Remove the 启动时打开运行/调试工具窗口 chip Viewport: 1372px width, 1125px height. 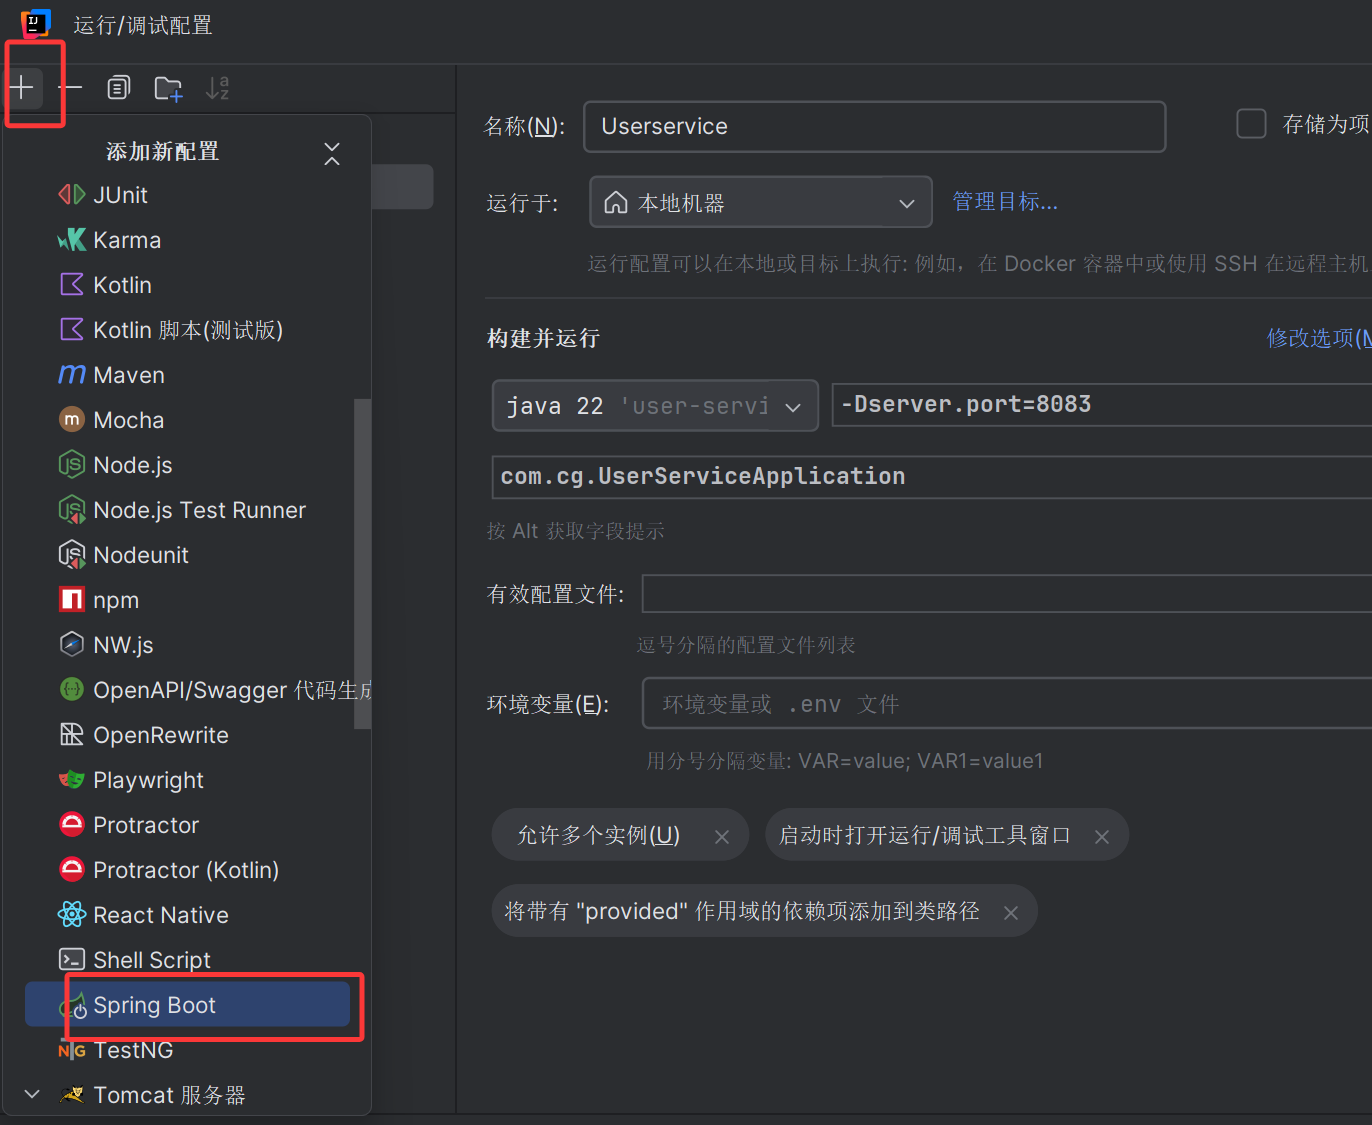tap(1102, 837)
